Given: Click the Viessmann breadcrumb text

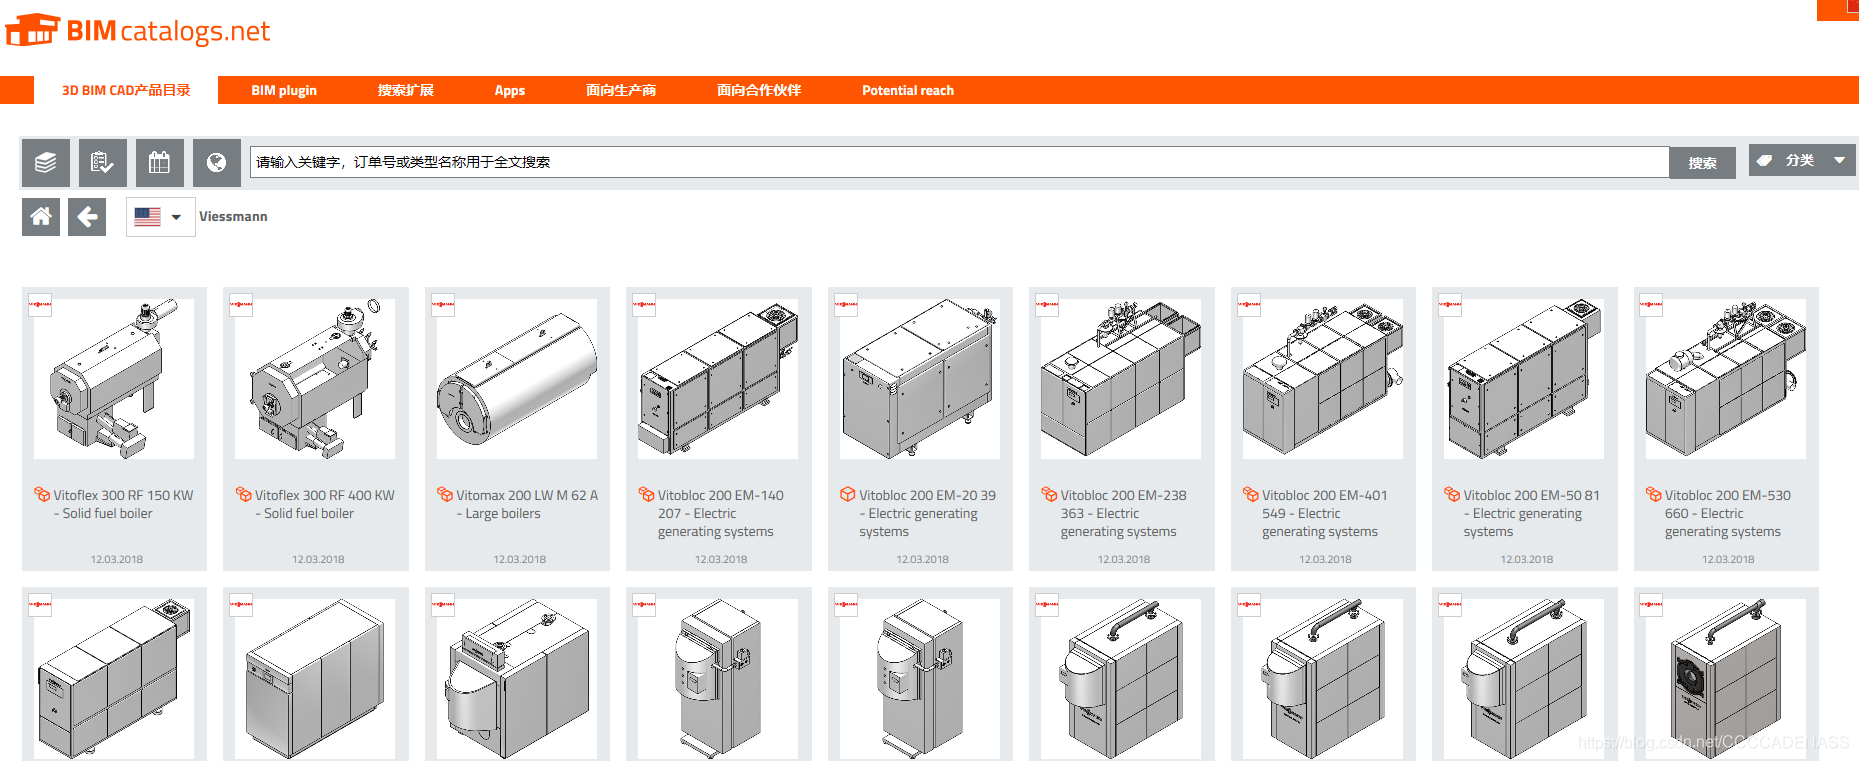Looking at the screenshot, I should pos(233,217).
